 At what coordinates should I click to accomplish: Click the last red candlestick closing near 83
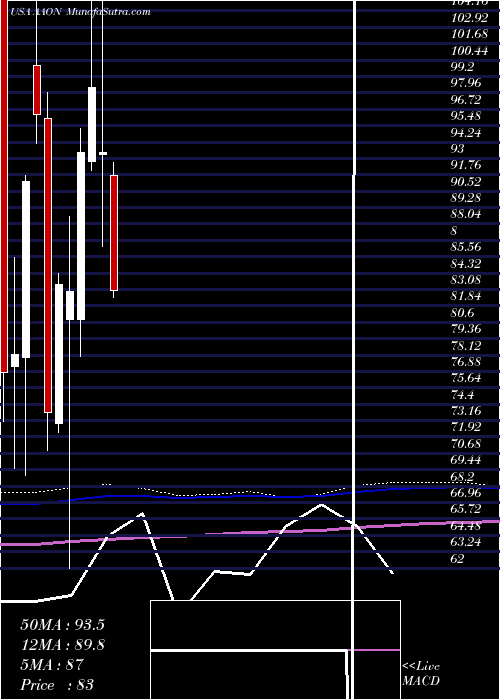[x=114, y=233]
